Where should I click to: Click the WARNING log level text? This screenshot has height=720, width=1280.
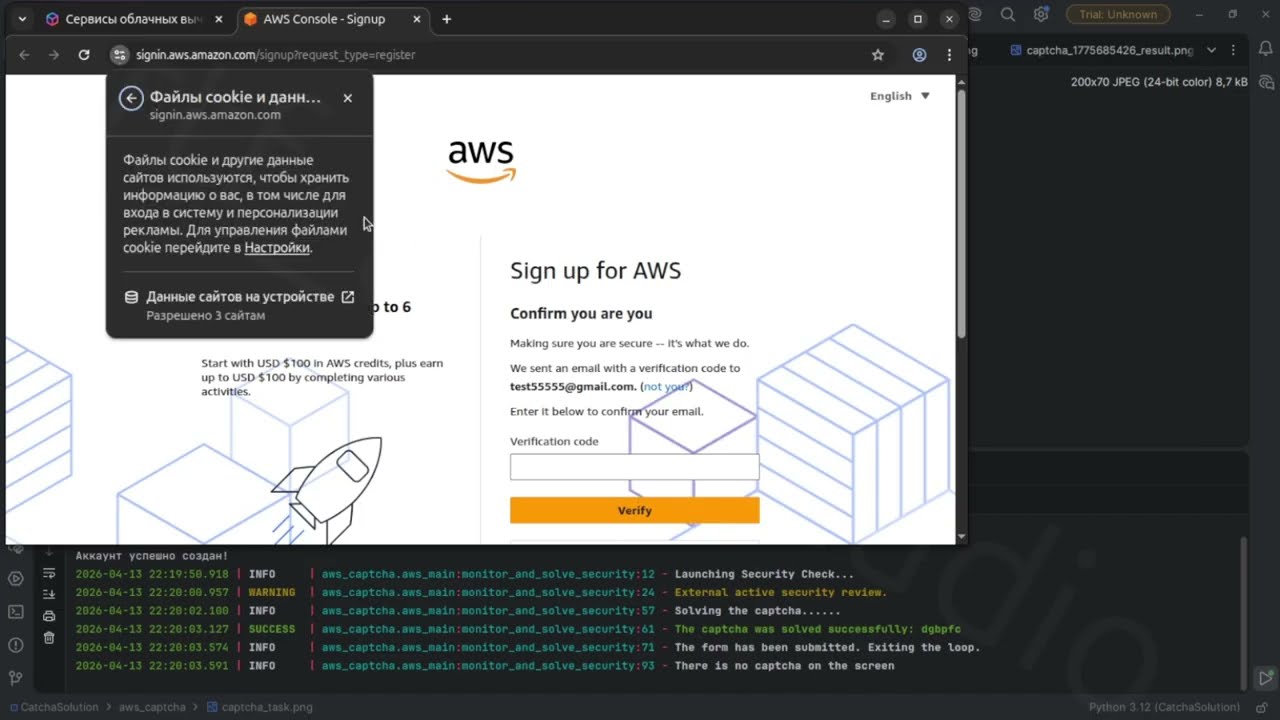[272, 592]
